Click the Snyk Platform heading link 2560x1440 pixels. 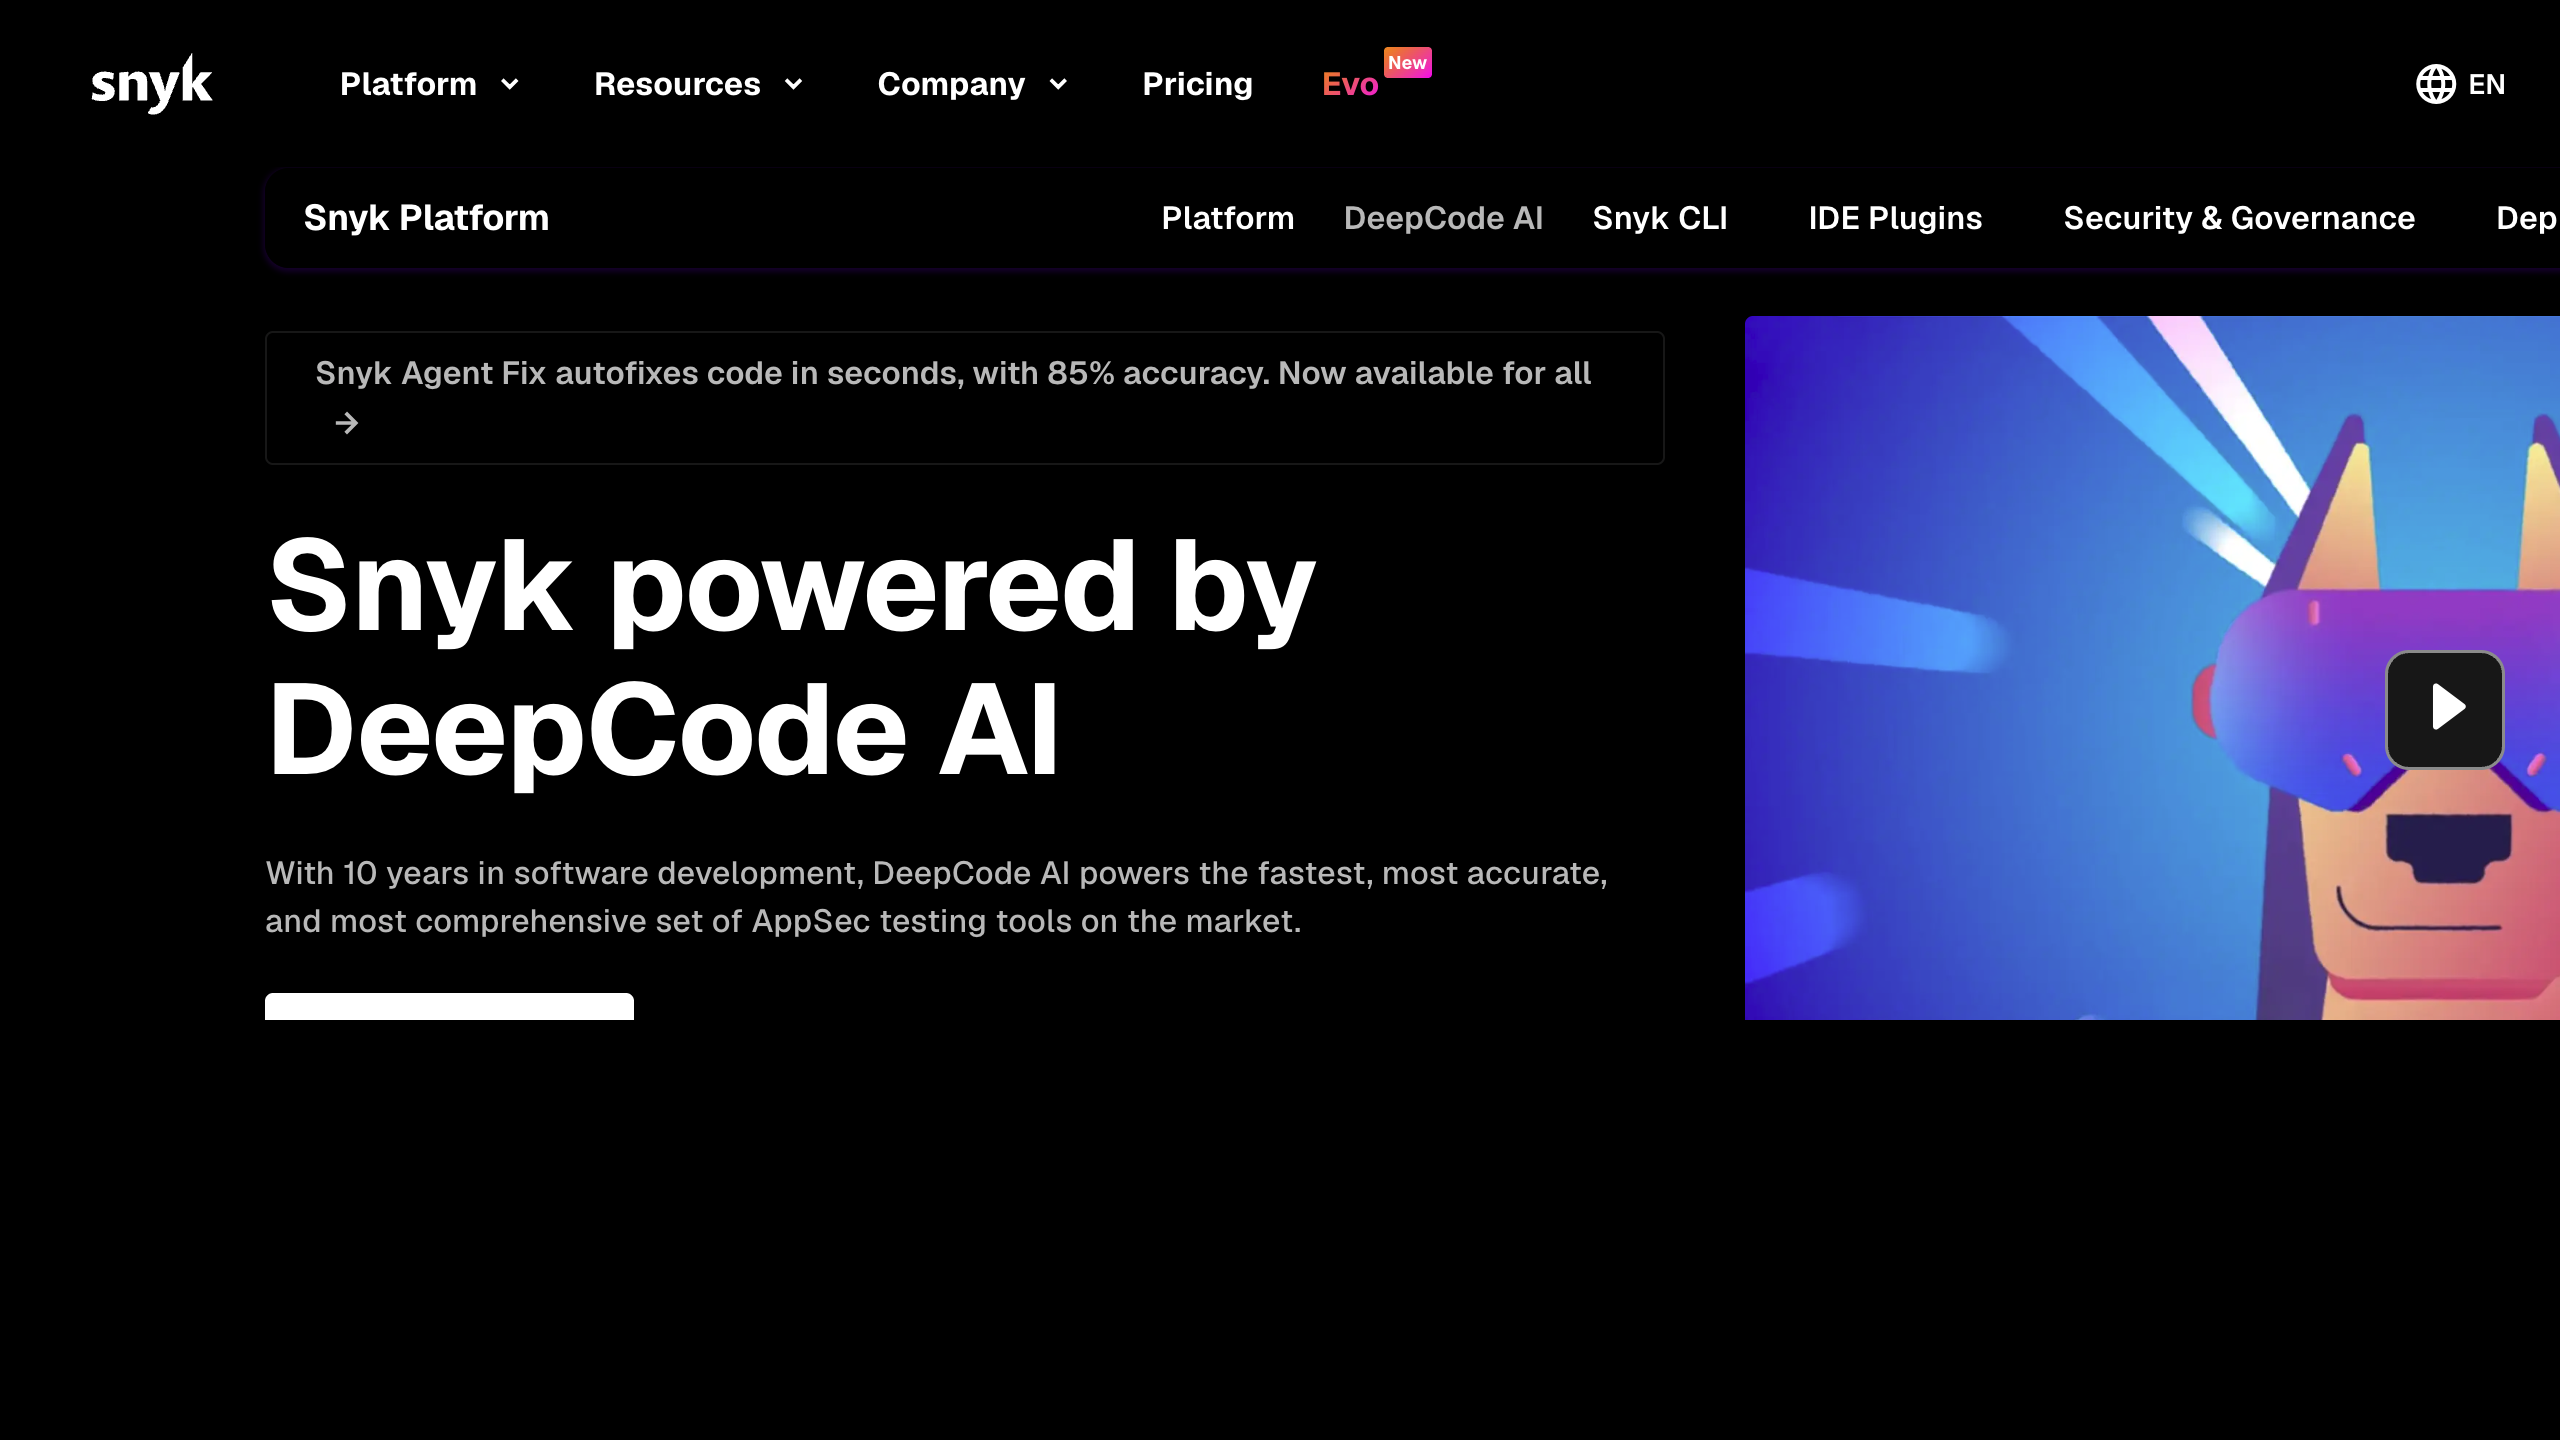point(426,218)
